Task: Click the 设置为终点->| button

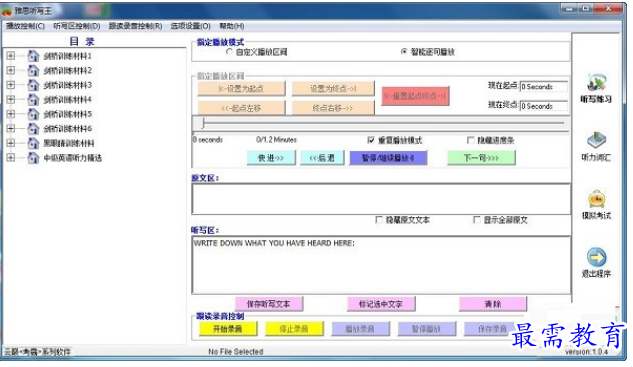Action: click(x=333, y=88)
